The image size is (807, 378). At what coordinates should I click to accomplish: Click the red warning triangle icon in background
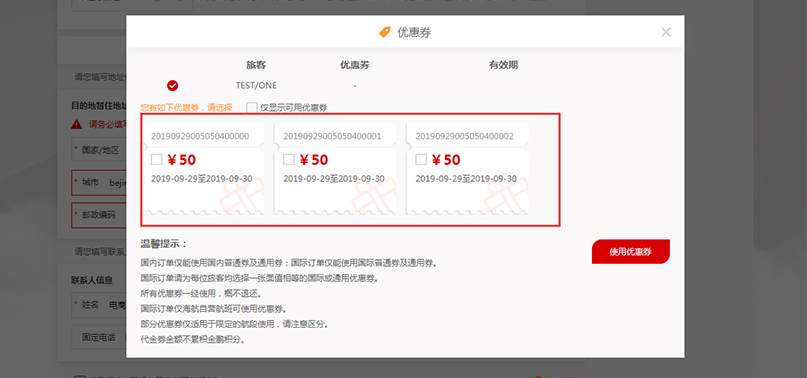pyautogui.click(x=77, y=124)
